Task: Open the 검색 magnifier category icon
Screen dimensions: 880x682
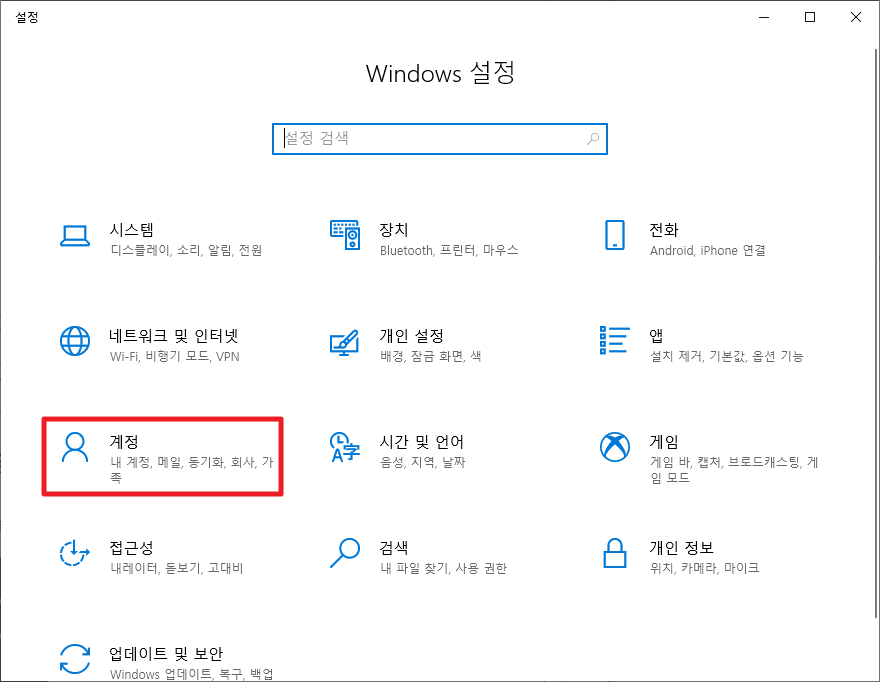Action: [x=345, y=553]
